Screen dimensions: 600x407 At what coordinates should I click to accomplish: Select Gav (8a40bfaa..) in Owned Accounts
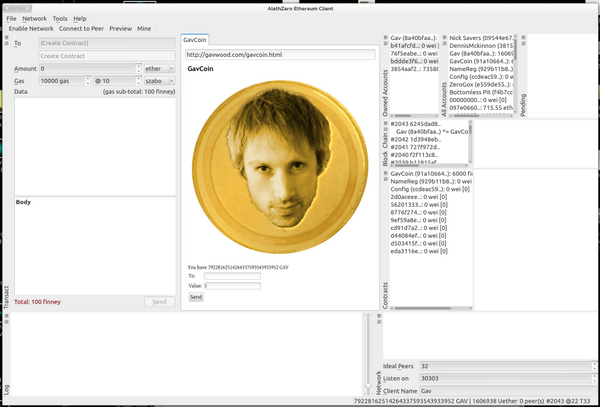point(414,38)
